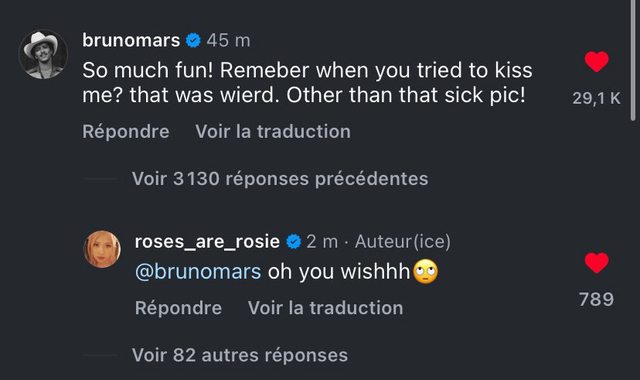This screenshot has width=640, height=380.
Task: Click the vertical scrollbar at the right edge
Action: click(x=633, y=61)
